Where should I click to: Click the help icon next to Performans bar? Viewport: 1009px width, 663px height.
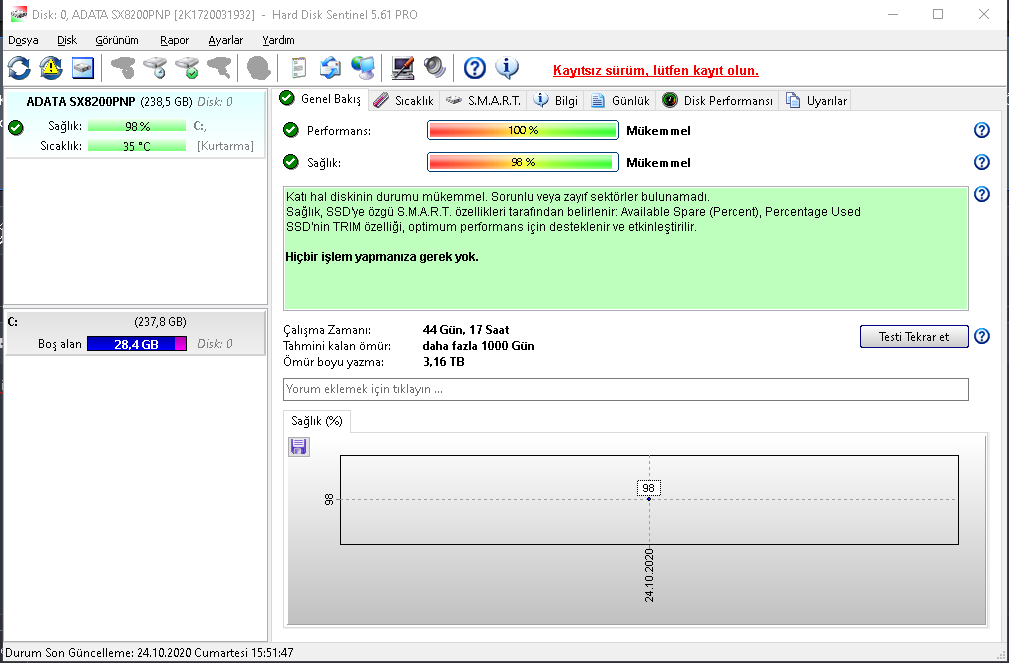[981, 130]
